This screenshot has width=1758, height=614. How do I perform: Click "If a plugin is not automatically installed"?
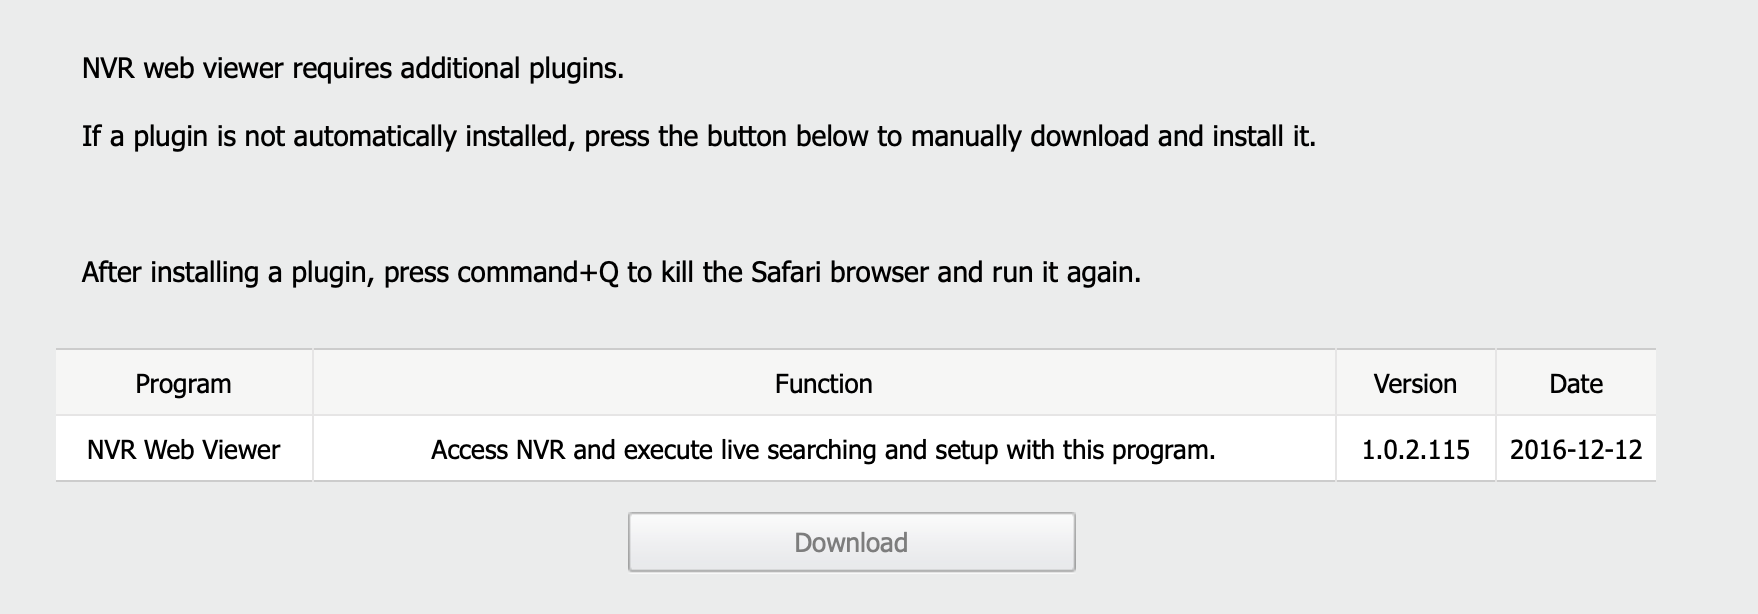[x=325, y=136]
